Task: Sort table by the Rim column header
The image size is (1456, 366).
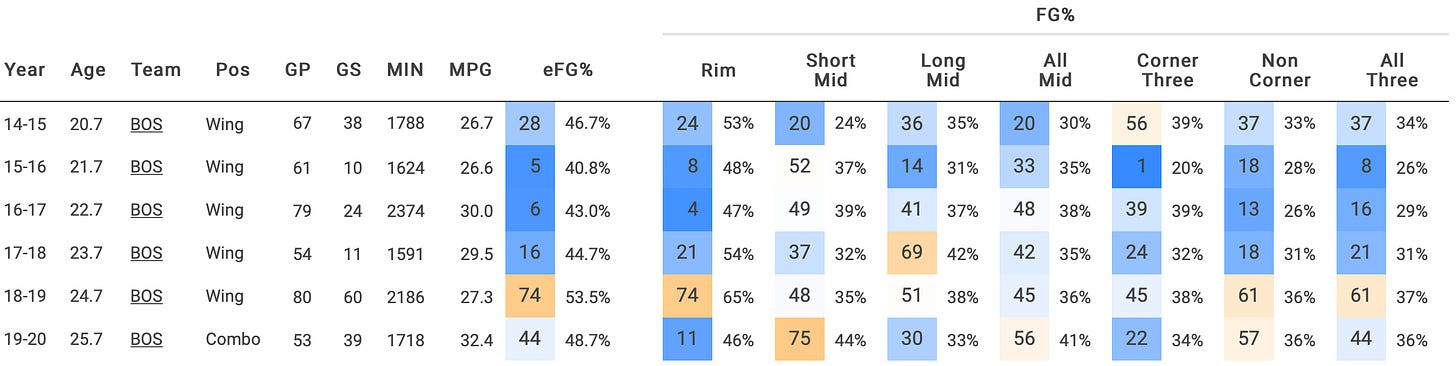Action: [718, 70]
